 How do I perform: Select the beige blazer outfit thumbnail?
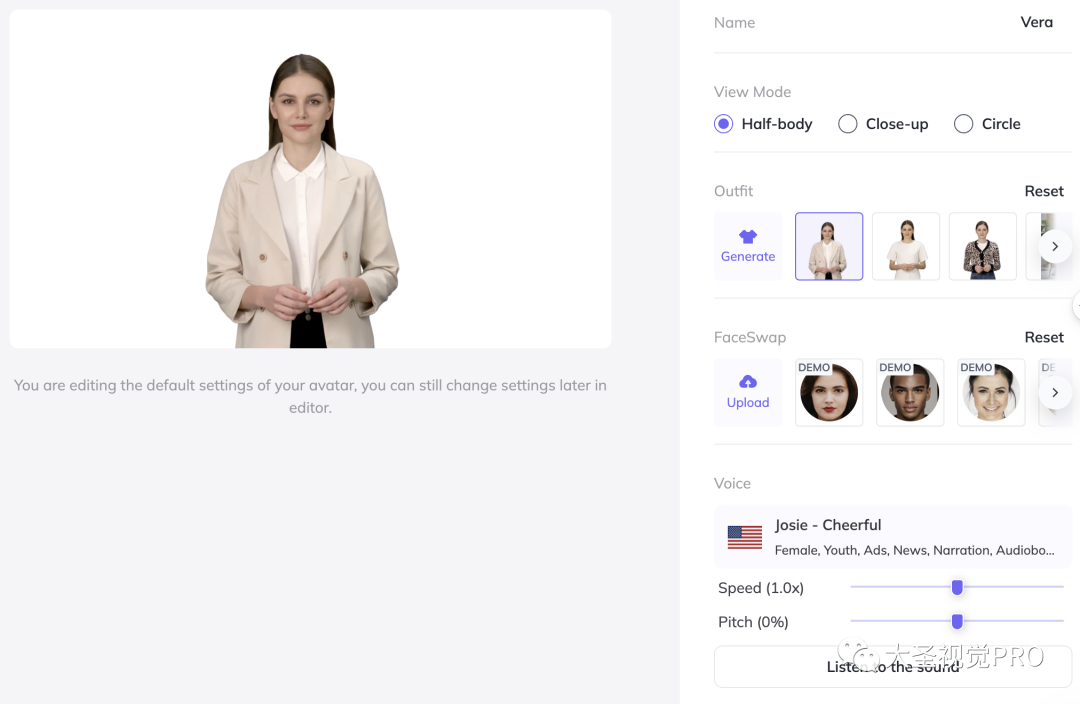(829, 246)
